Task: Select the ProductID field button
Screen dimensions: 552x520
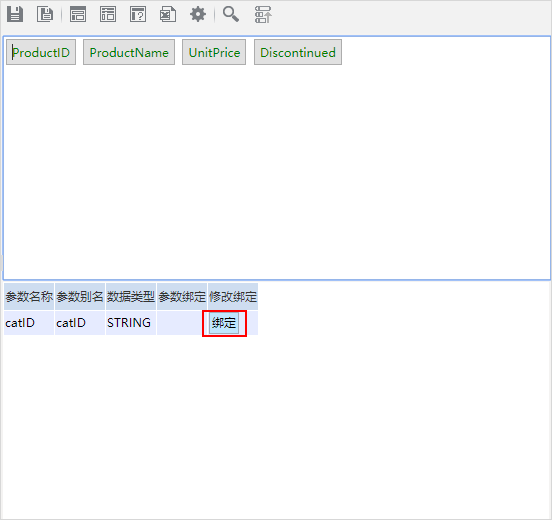Action: [x=41, y=52]
